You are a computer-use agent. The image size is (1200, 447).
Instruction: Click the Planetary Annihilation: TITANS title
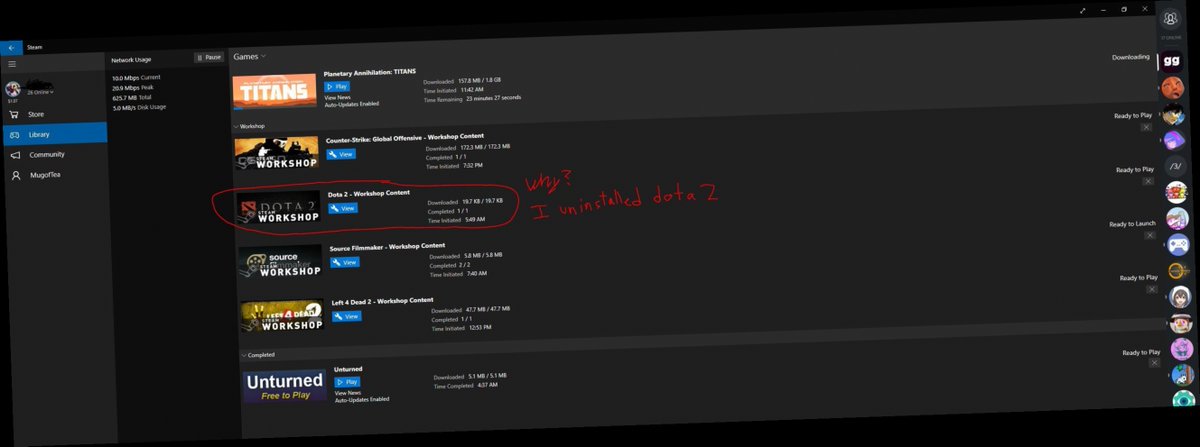369,75
